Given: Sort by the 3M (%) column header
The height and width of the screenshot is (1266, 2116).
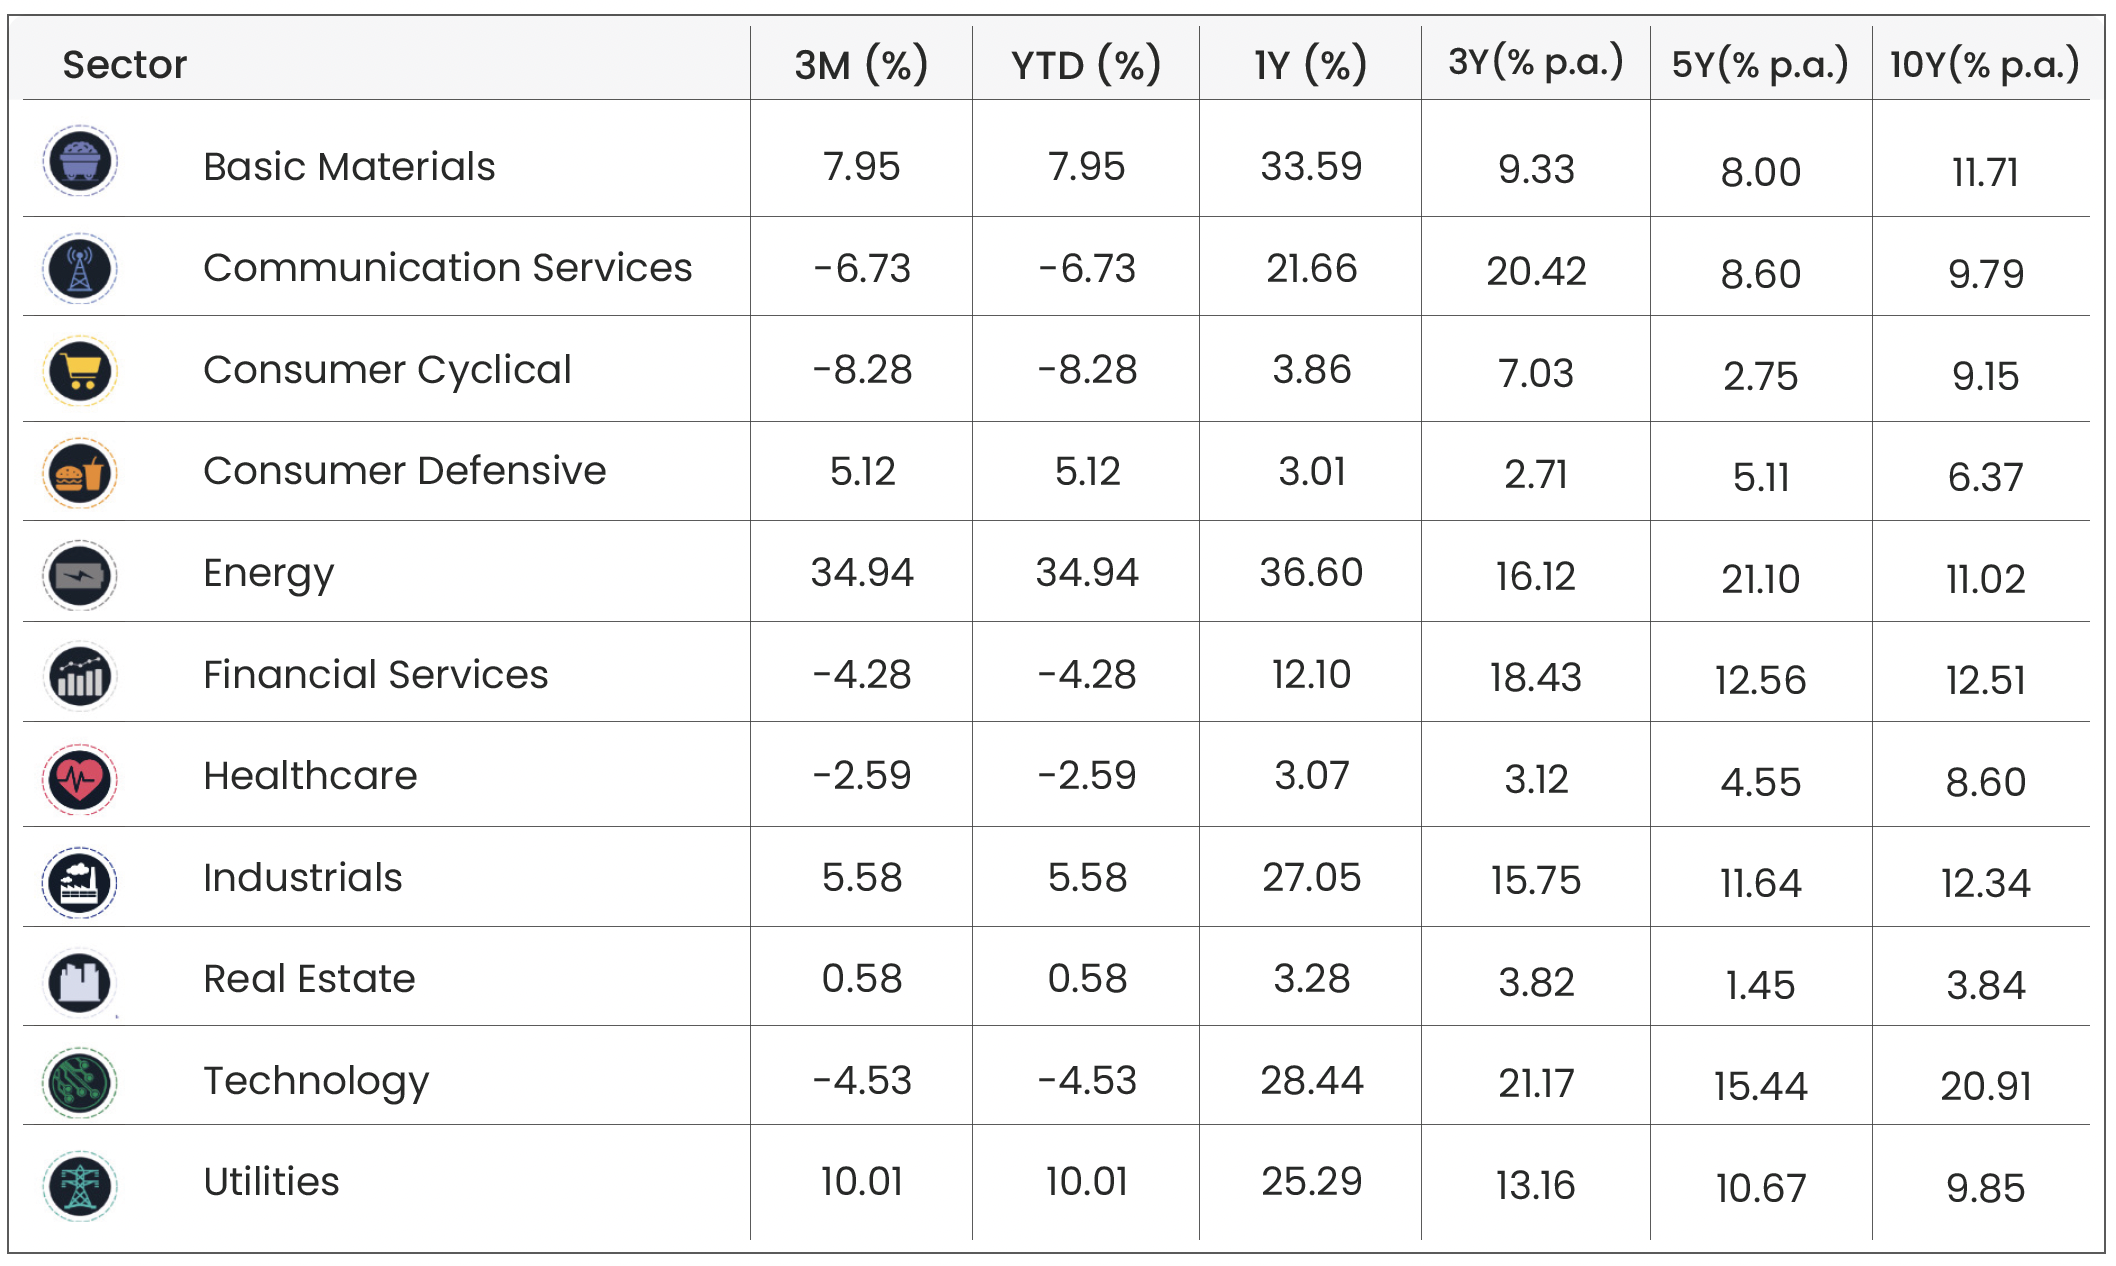Looking at the screenshot, I should [x=861, y=65].
